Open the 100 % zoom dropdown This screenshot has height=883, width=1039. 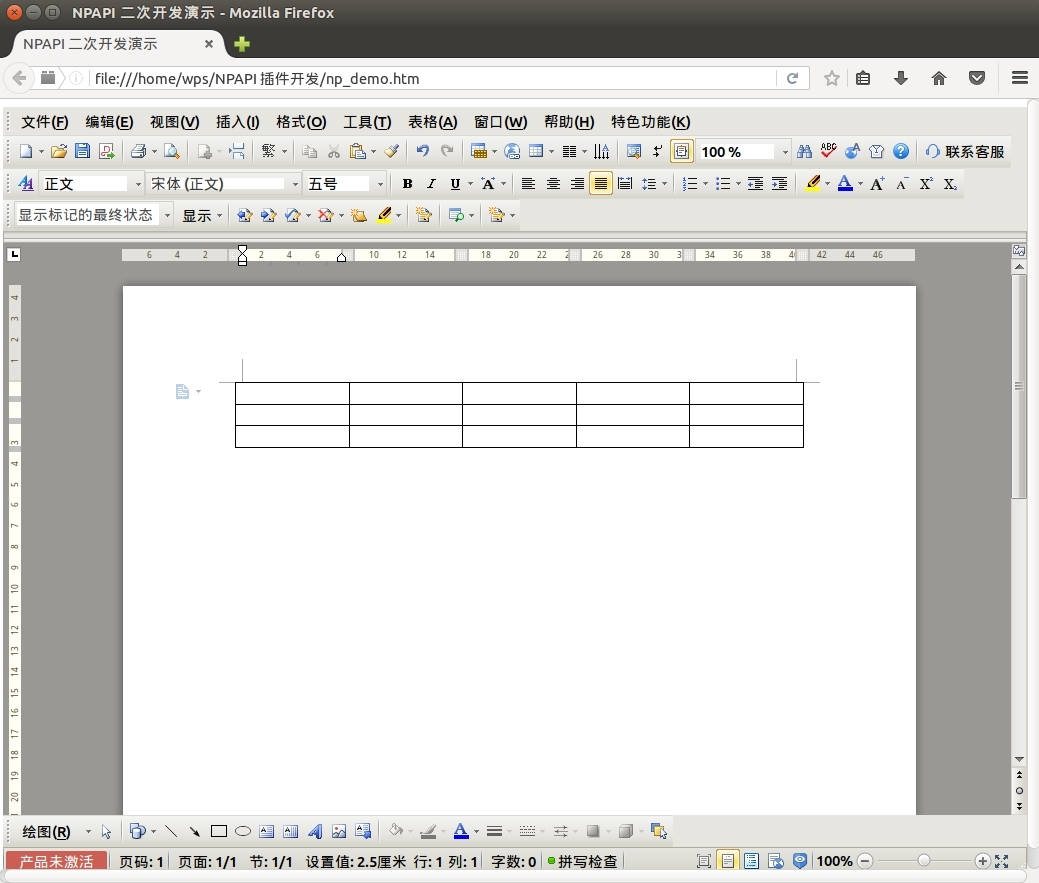[785, 152]
